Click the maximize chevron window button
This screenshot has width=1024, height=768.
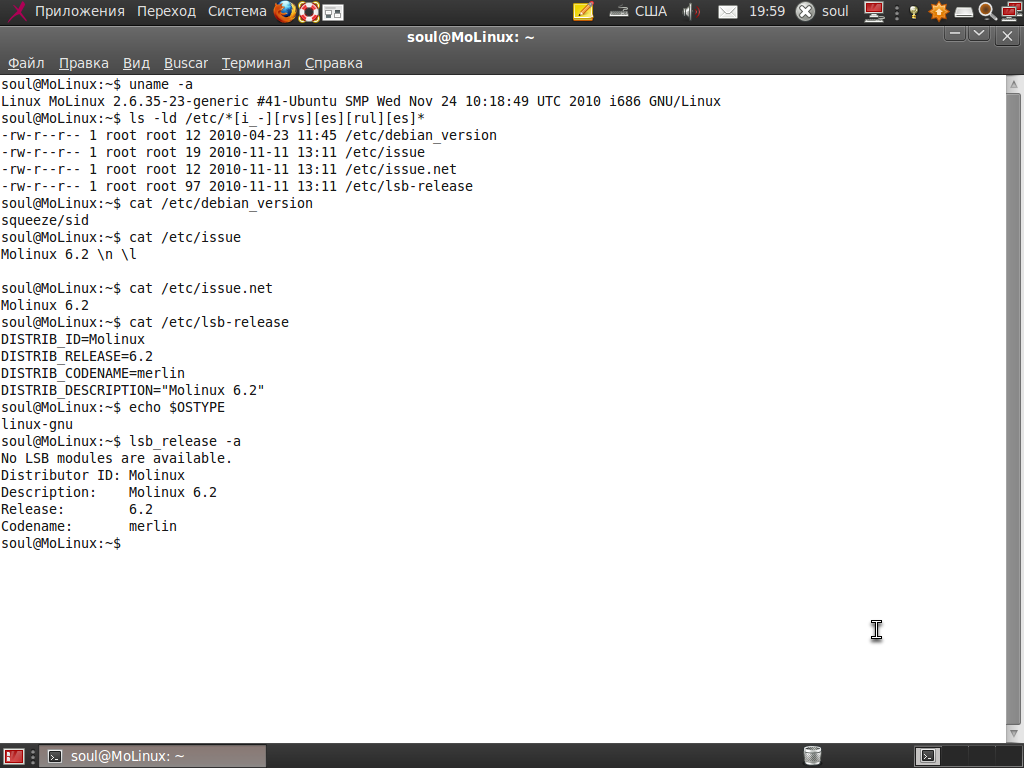click(978, 34)
